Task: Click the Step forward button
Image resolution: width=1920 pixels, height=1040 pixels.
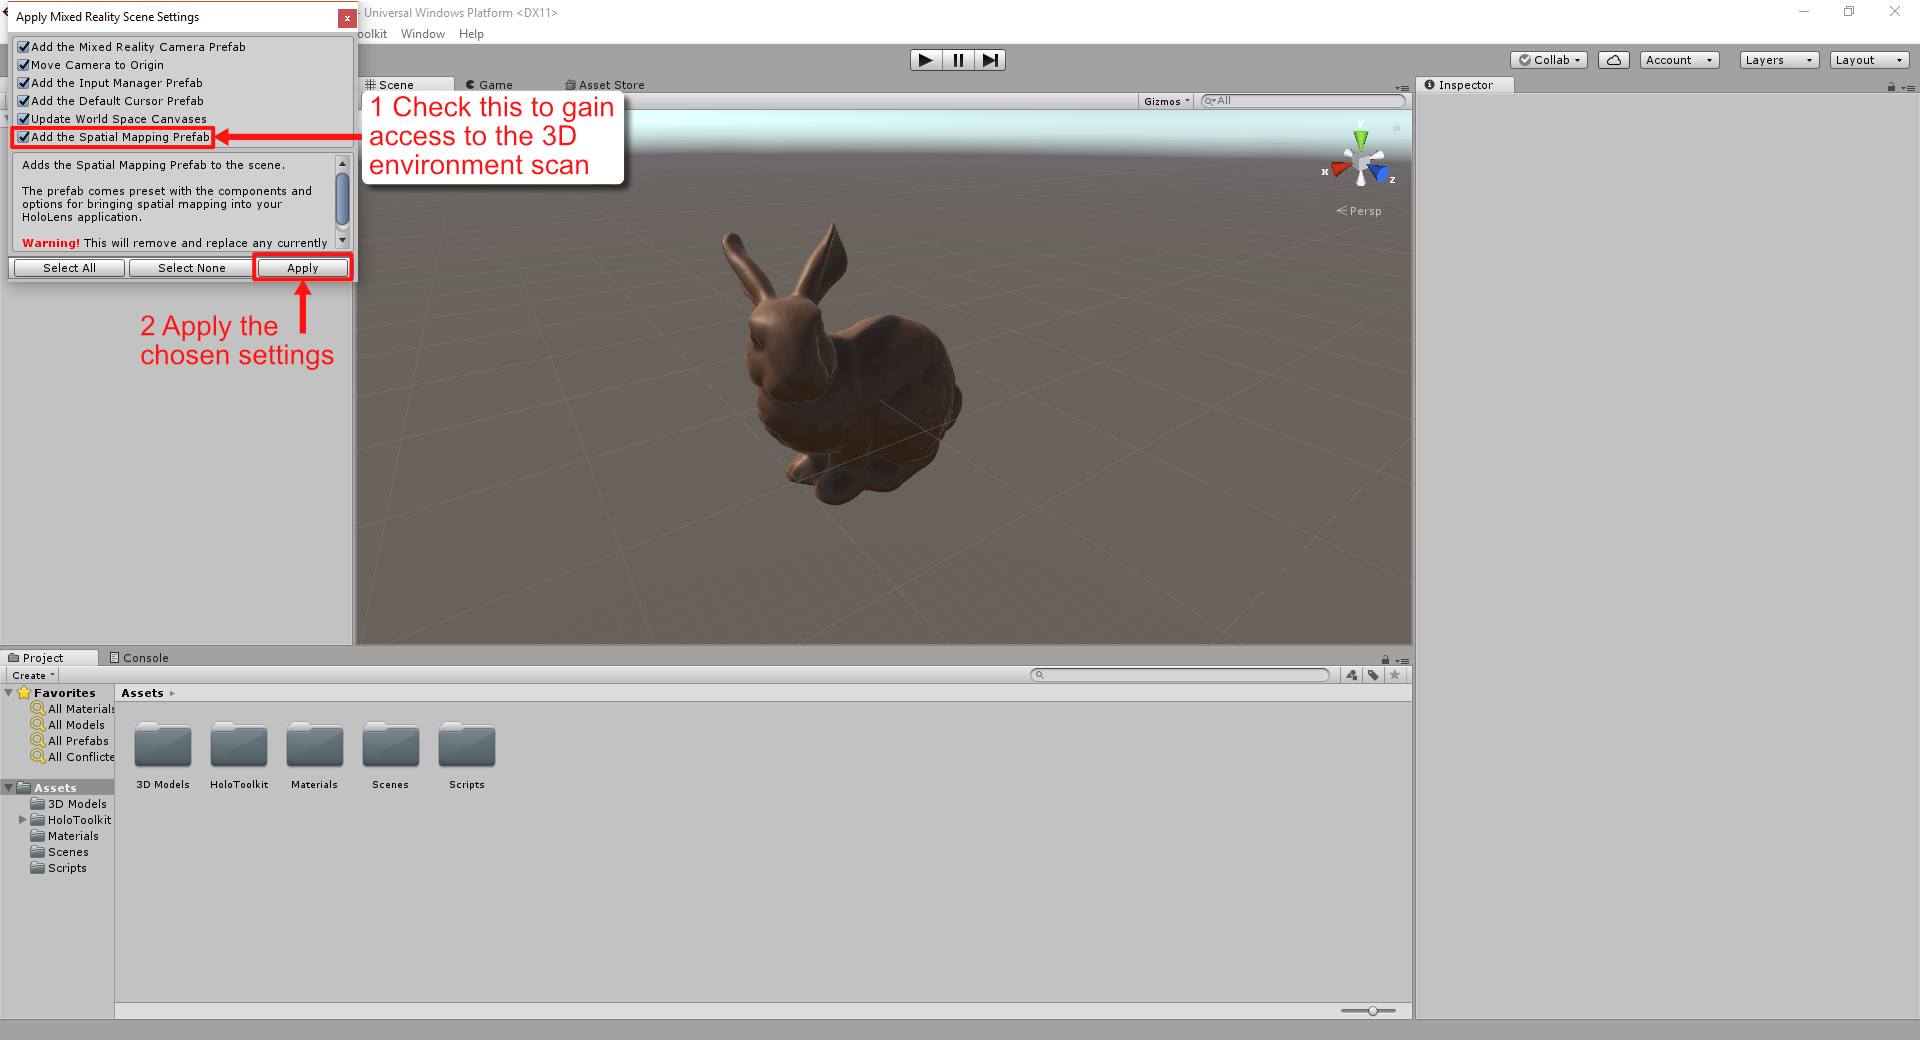Action: point(989,60)
